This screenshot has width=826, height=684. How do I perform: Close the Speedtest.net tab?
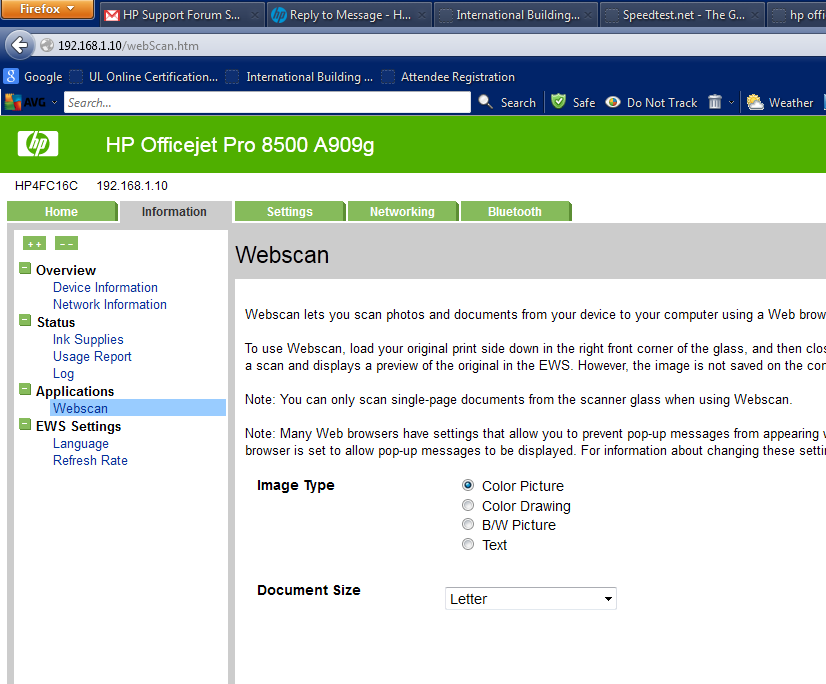pos(754,15)
